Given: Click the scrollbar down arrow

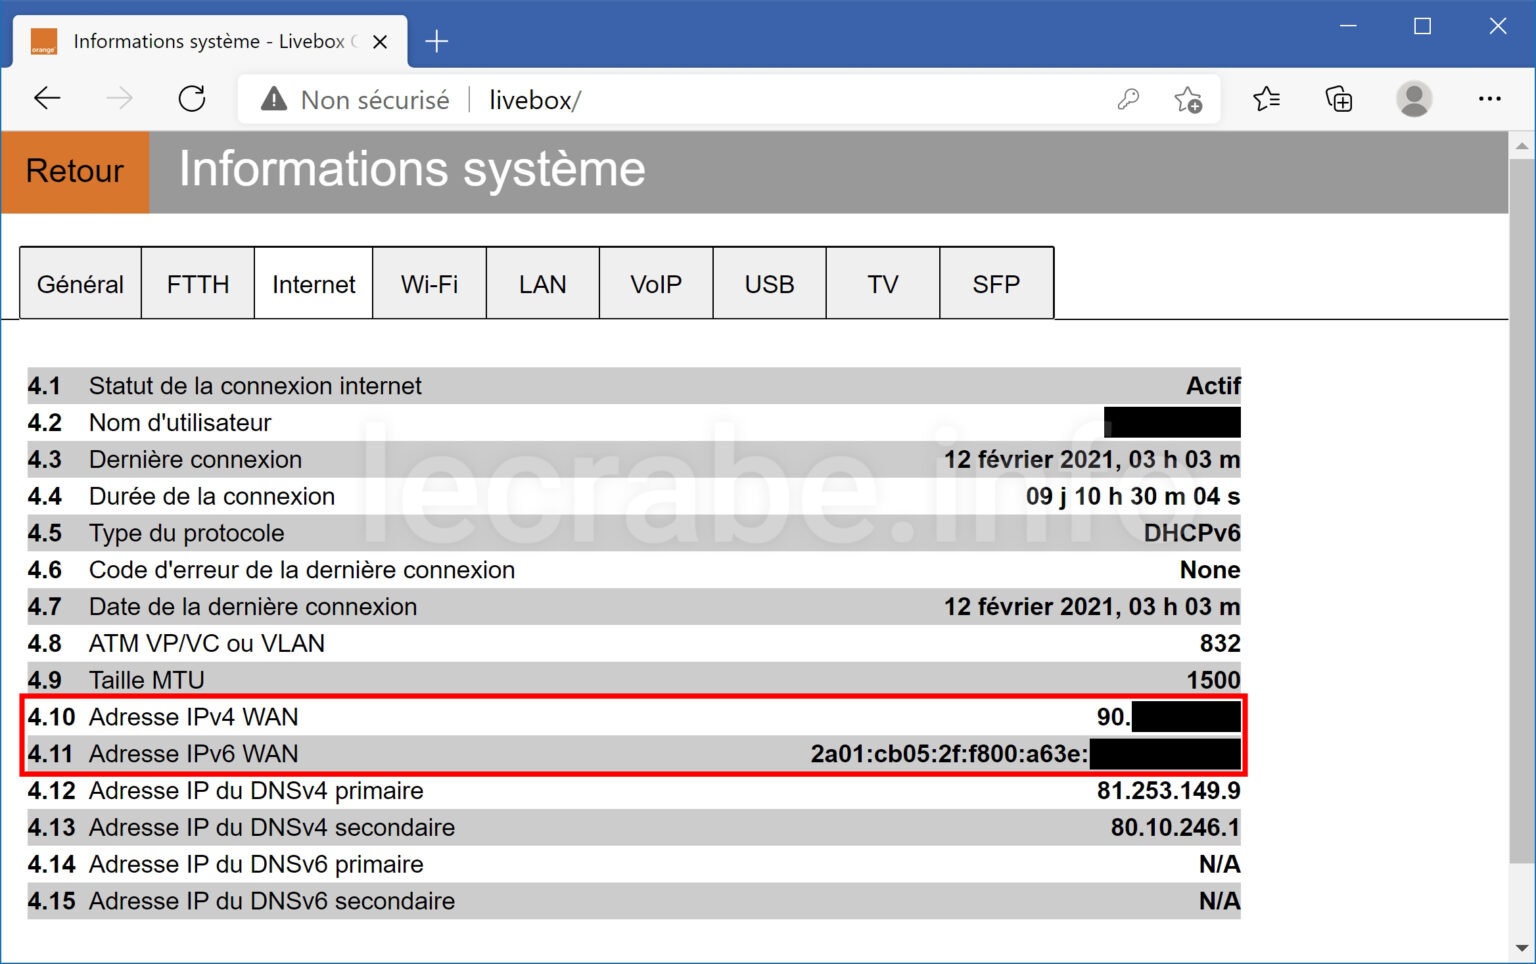Looking at the screenshot, I should click(1520, 946).
